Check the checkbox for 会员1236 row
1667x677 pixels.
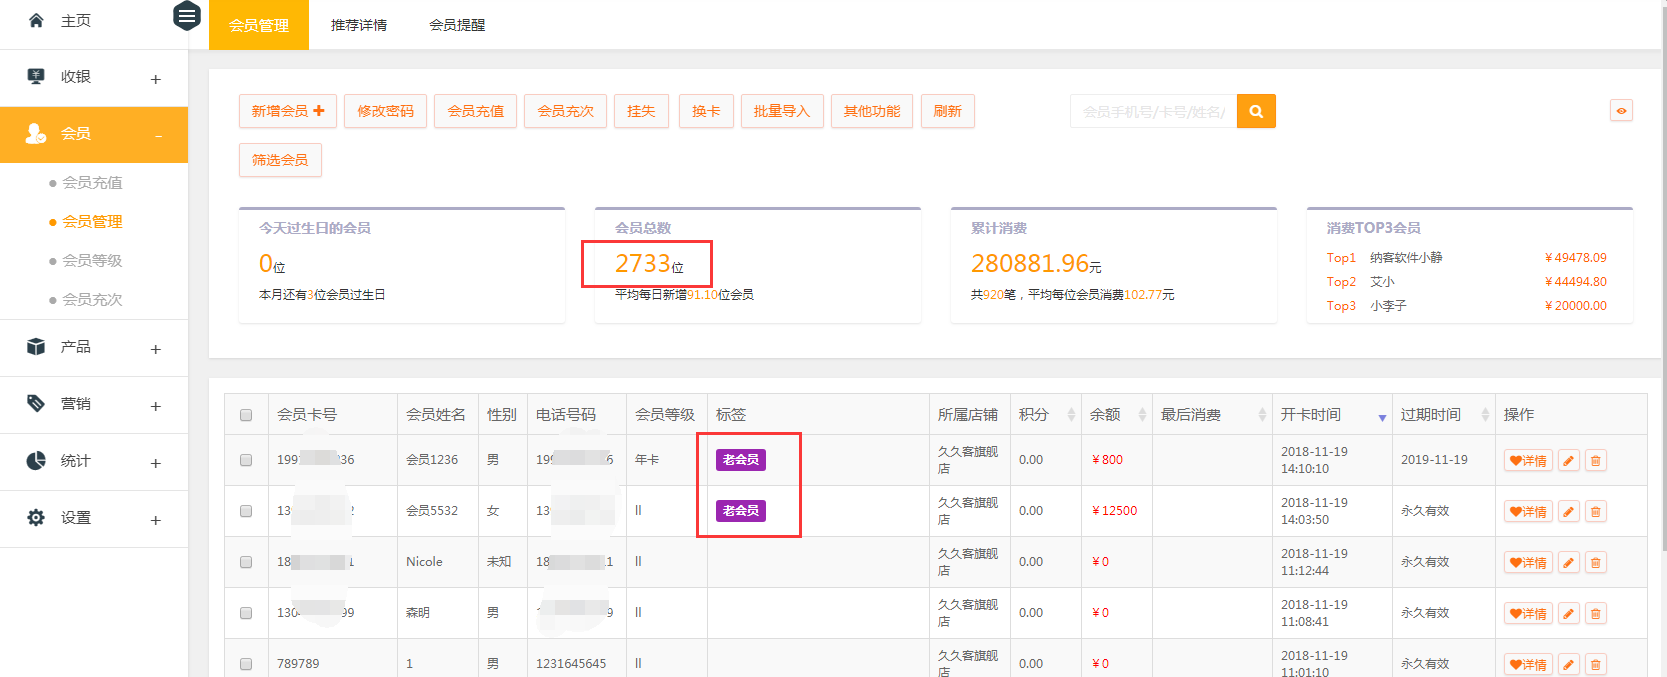pyautogui.click(x=246, y=460)
